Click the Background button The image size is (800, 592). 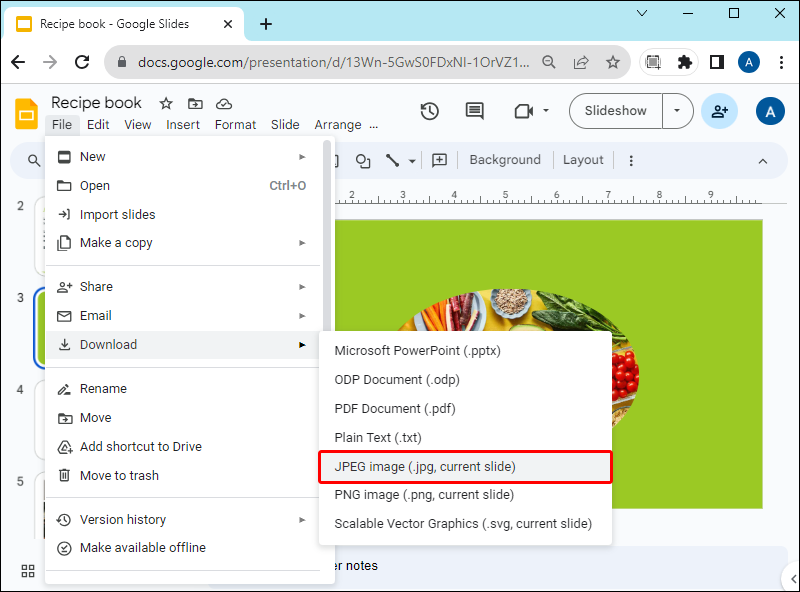(x=505, y=160)
